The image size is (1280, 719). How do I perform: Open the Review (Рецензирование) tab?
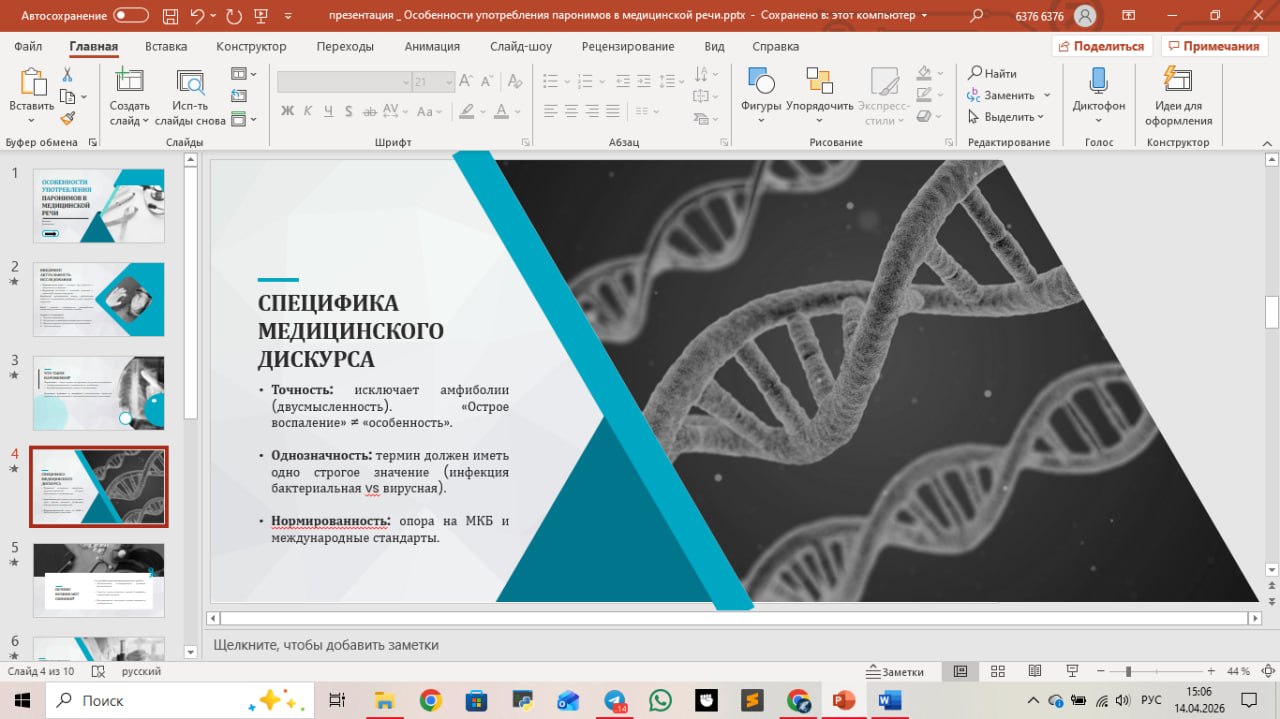coord(628,46)
